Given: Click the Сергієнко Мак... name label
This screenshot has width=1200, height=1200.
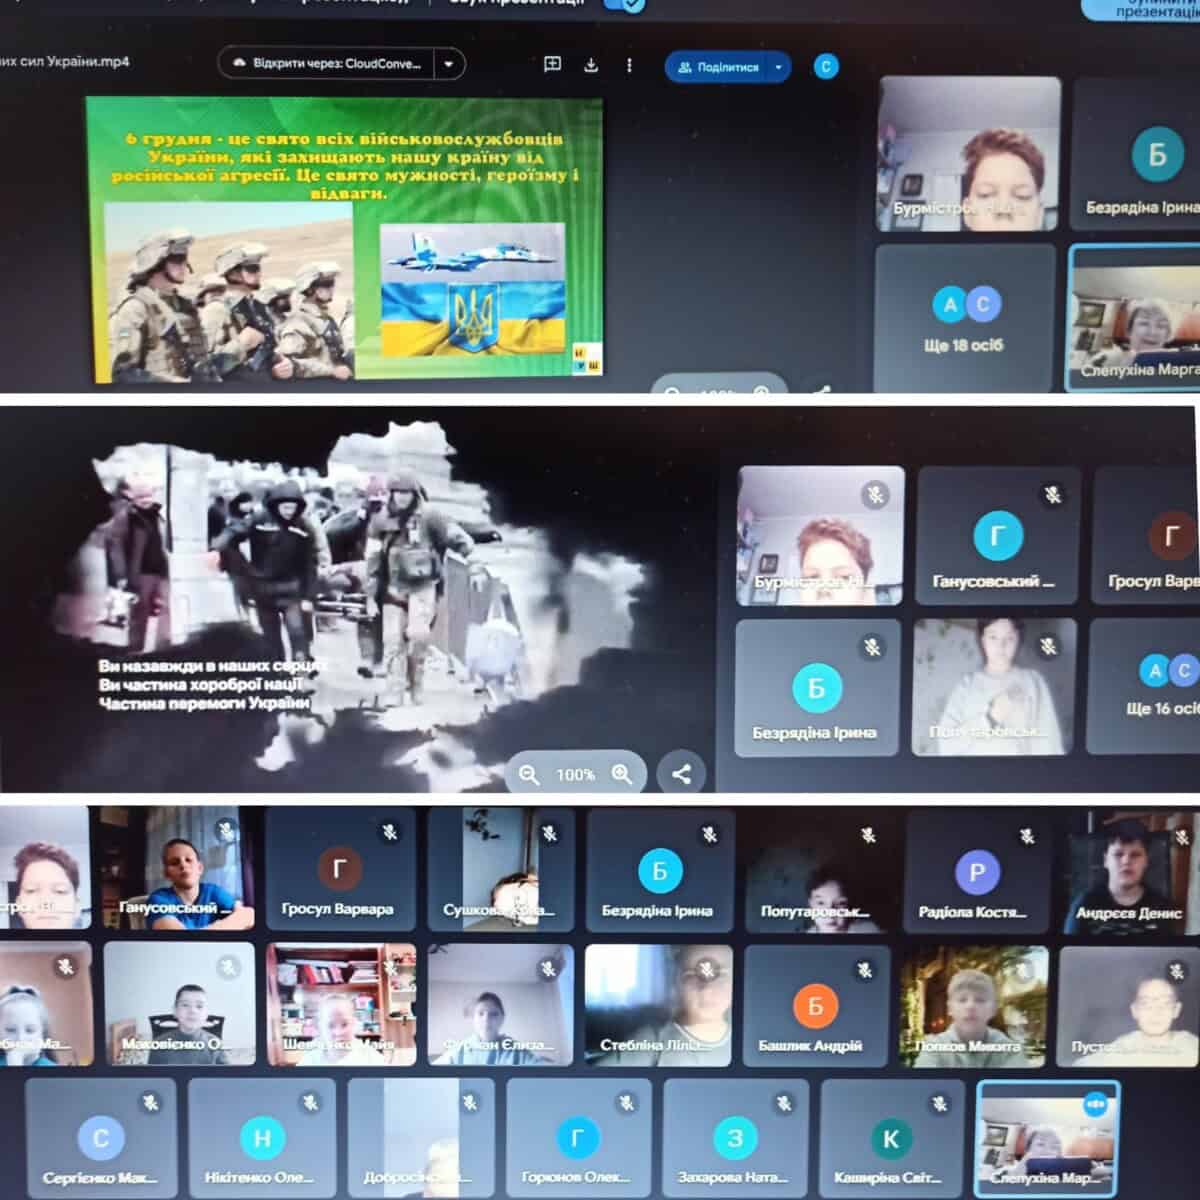Looking at the screenshot, I should pos(100,1178).
